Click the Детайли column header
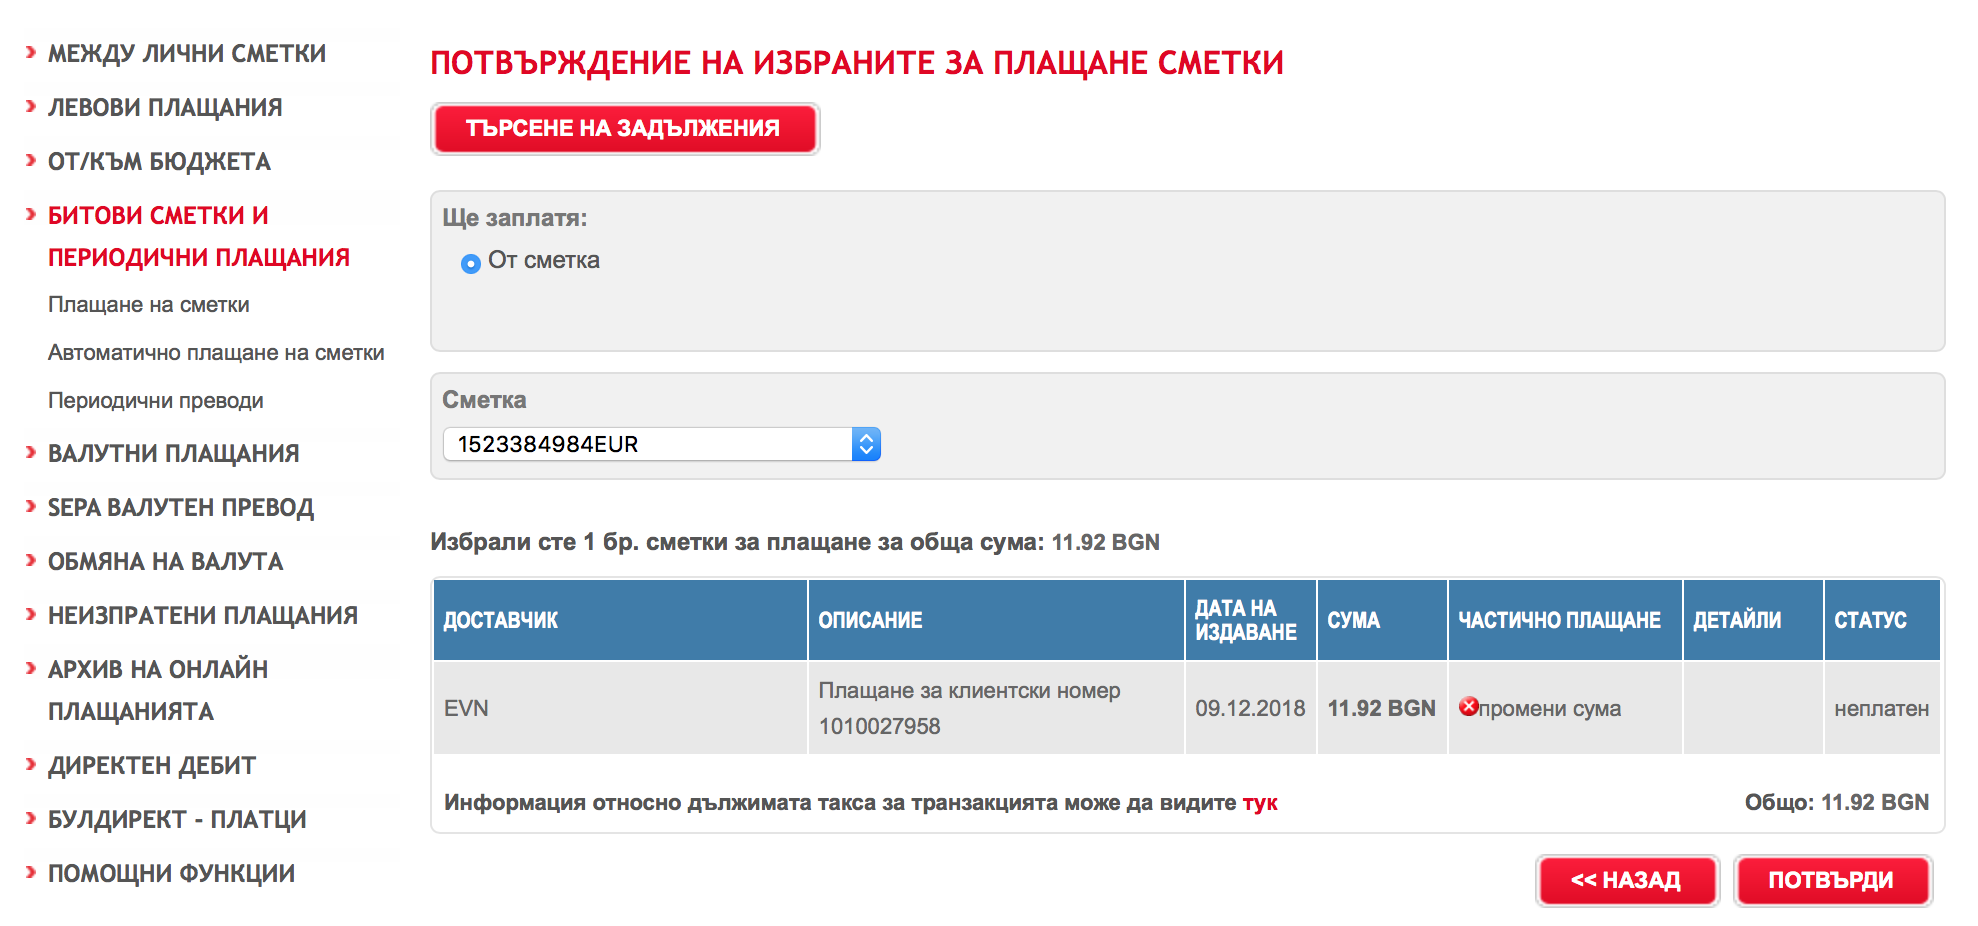 (1753, 620)
